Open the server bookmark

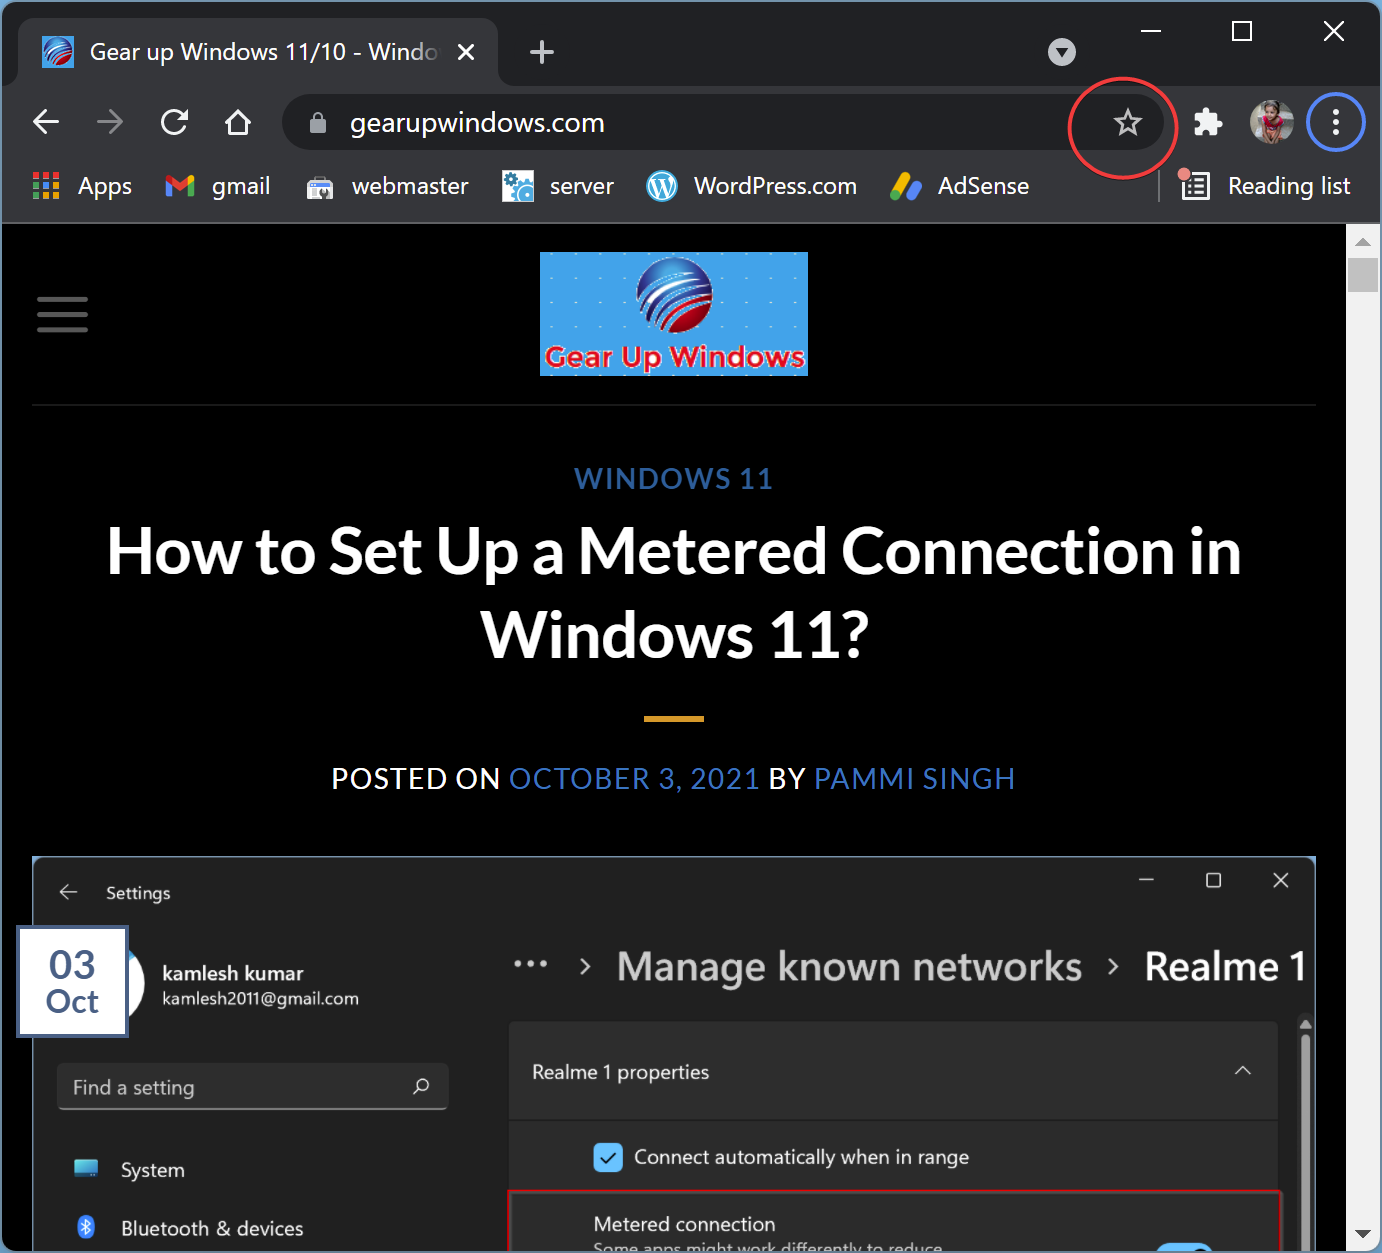coord(558,186)
